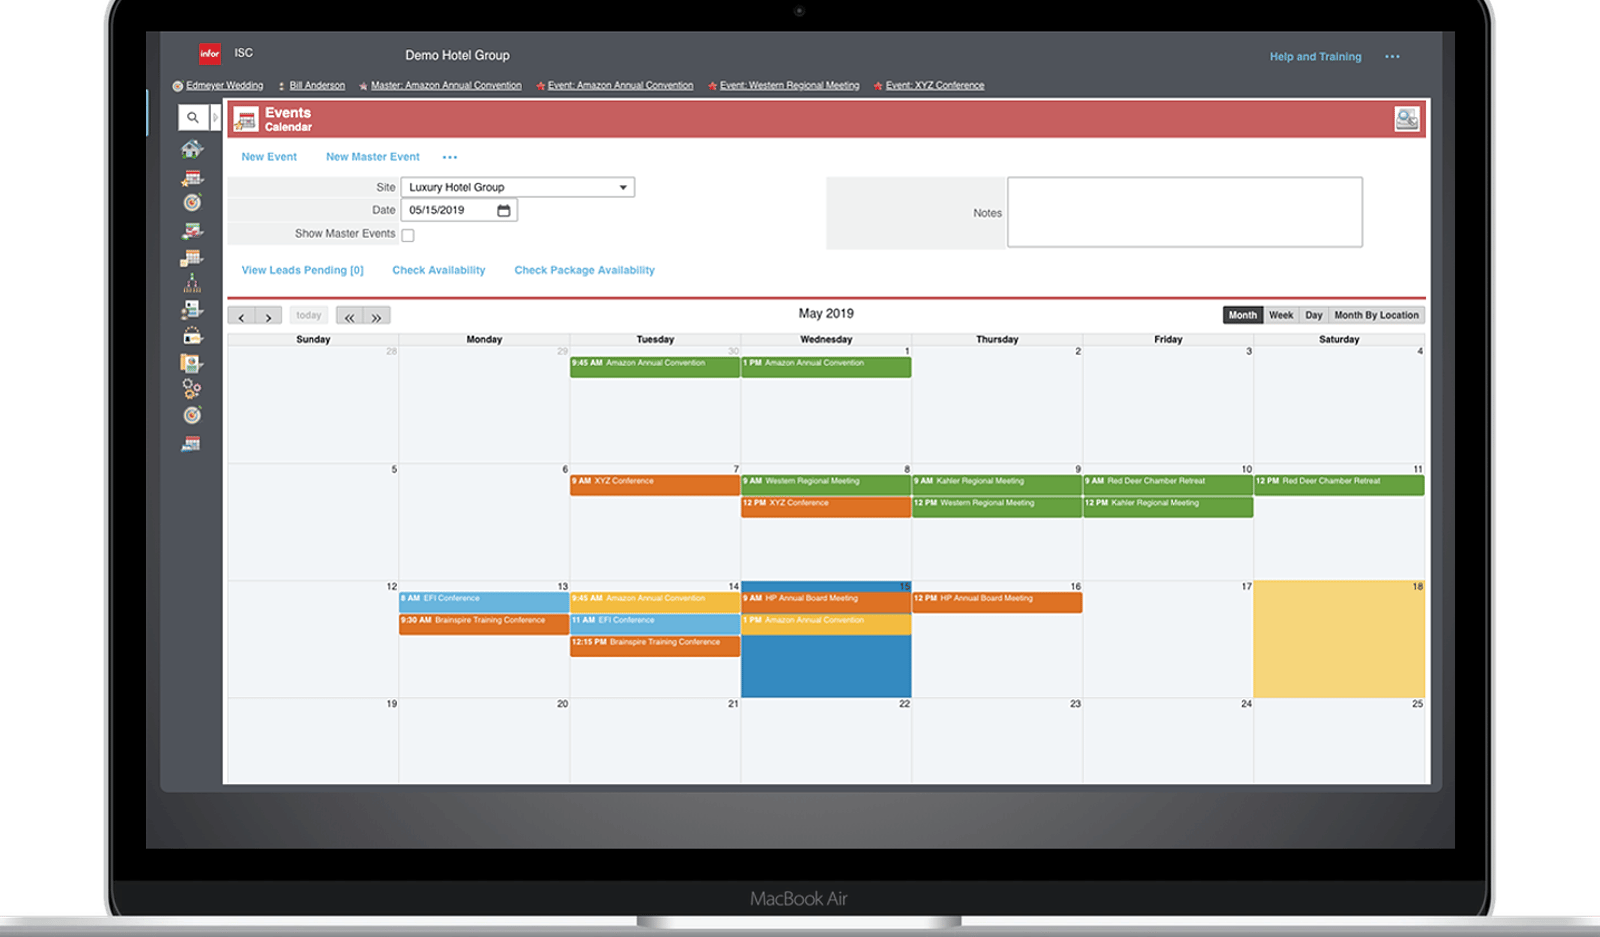Image resolution: width=1600 pixels, height=937 pixels.
Task: Switch to Month By Location view
Action: click(x=1376, y=315)
